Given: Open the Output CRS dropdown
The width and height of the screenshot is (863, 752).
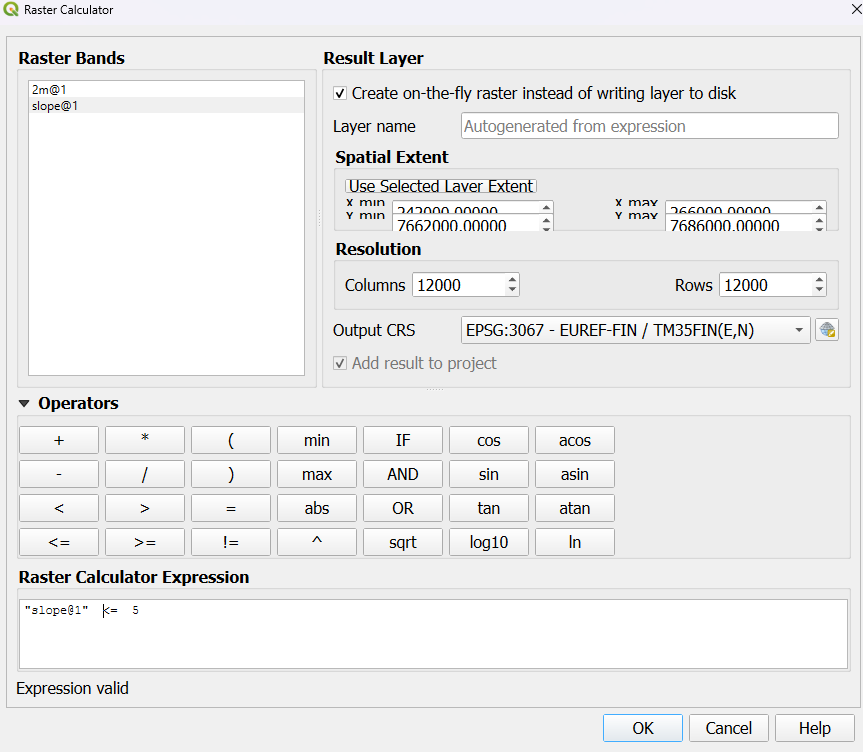Looking at the screenshot, I should [635, 330].
